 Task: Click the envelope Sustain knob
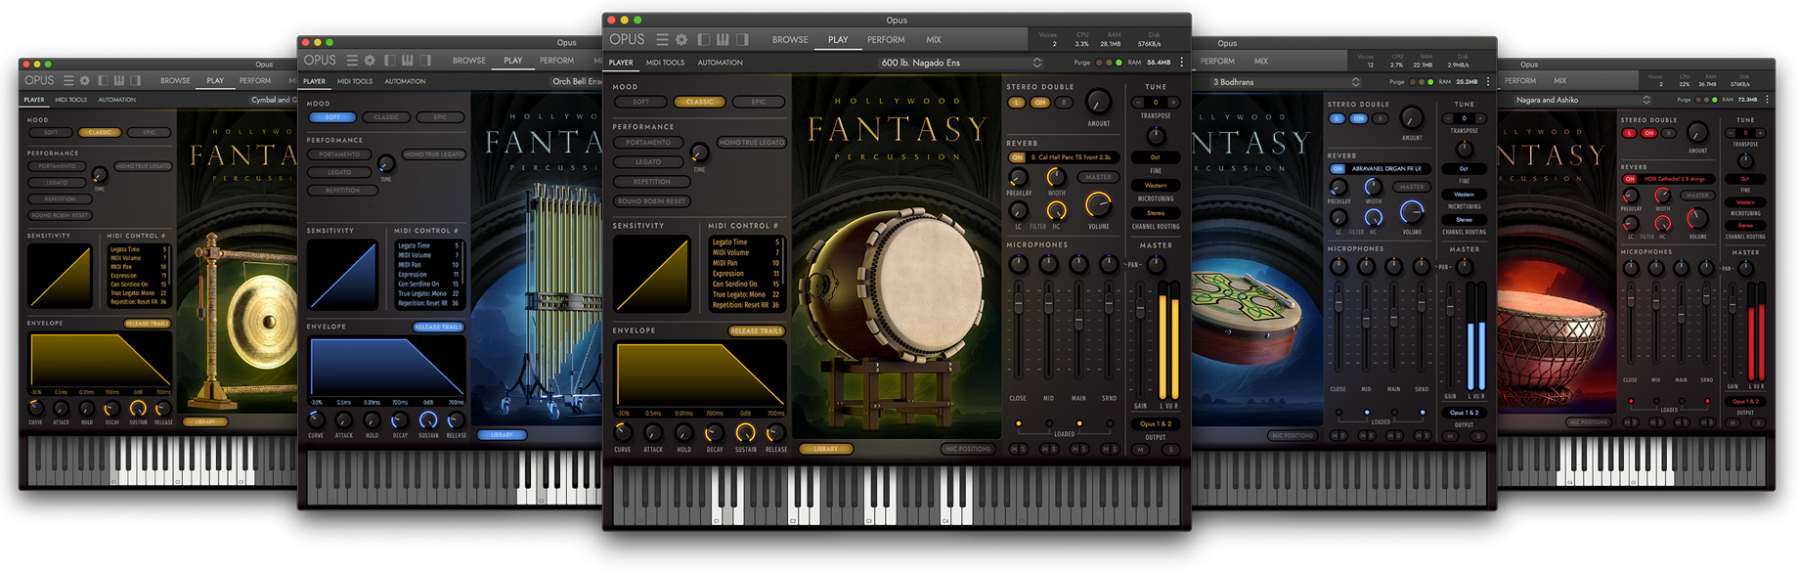(x=745, y=432)
